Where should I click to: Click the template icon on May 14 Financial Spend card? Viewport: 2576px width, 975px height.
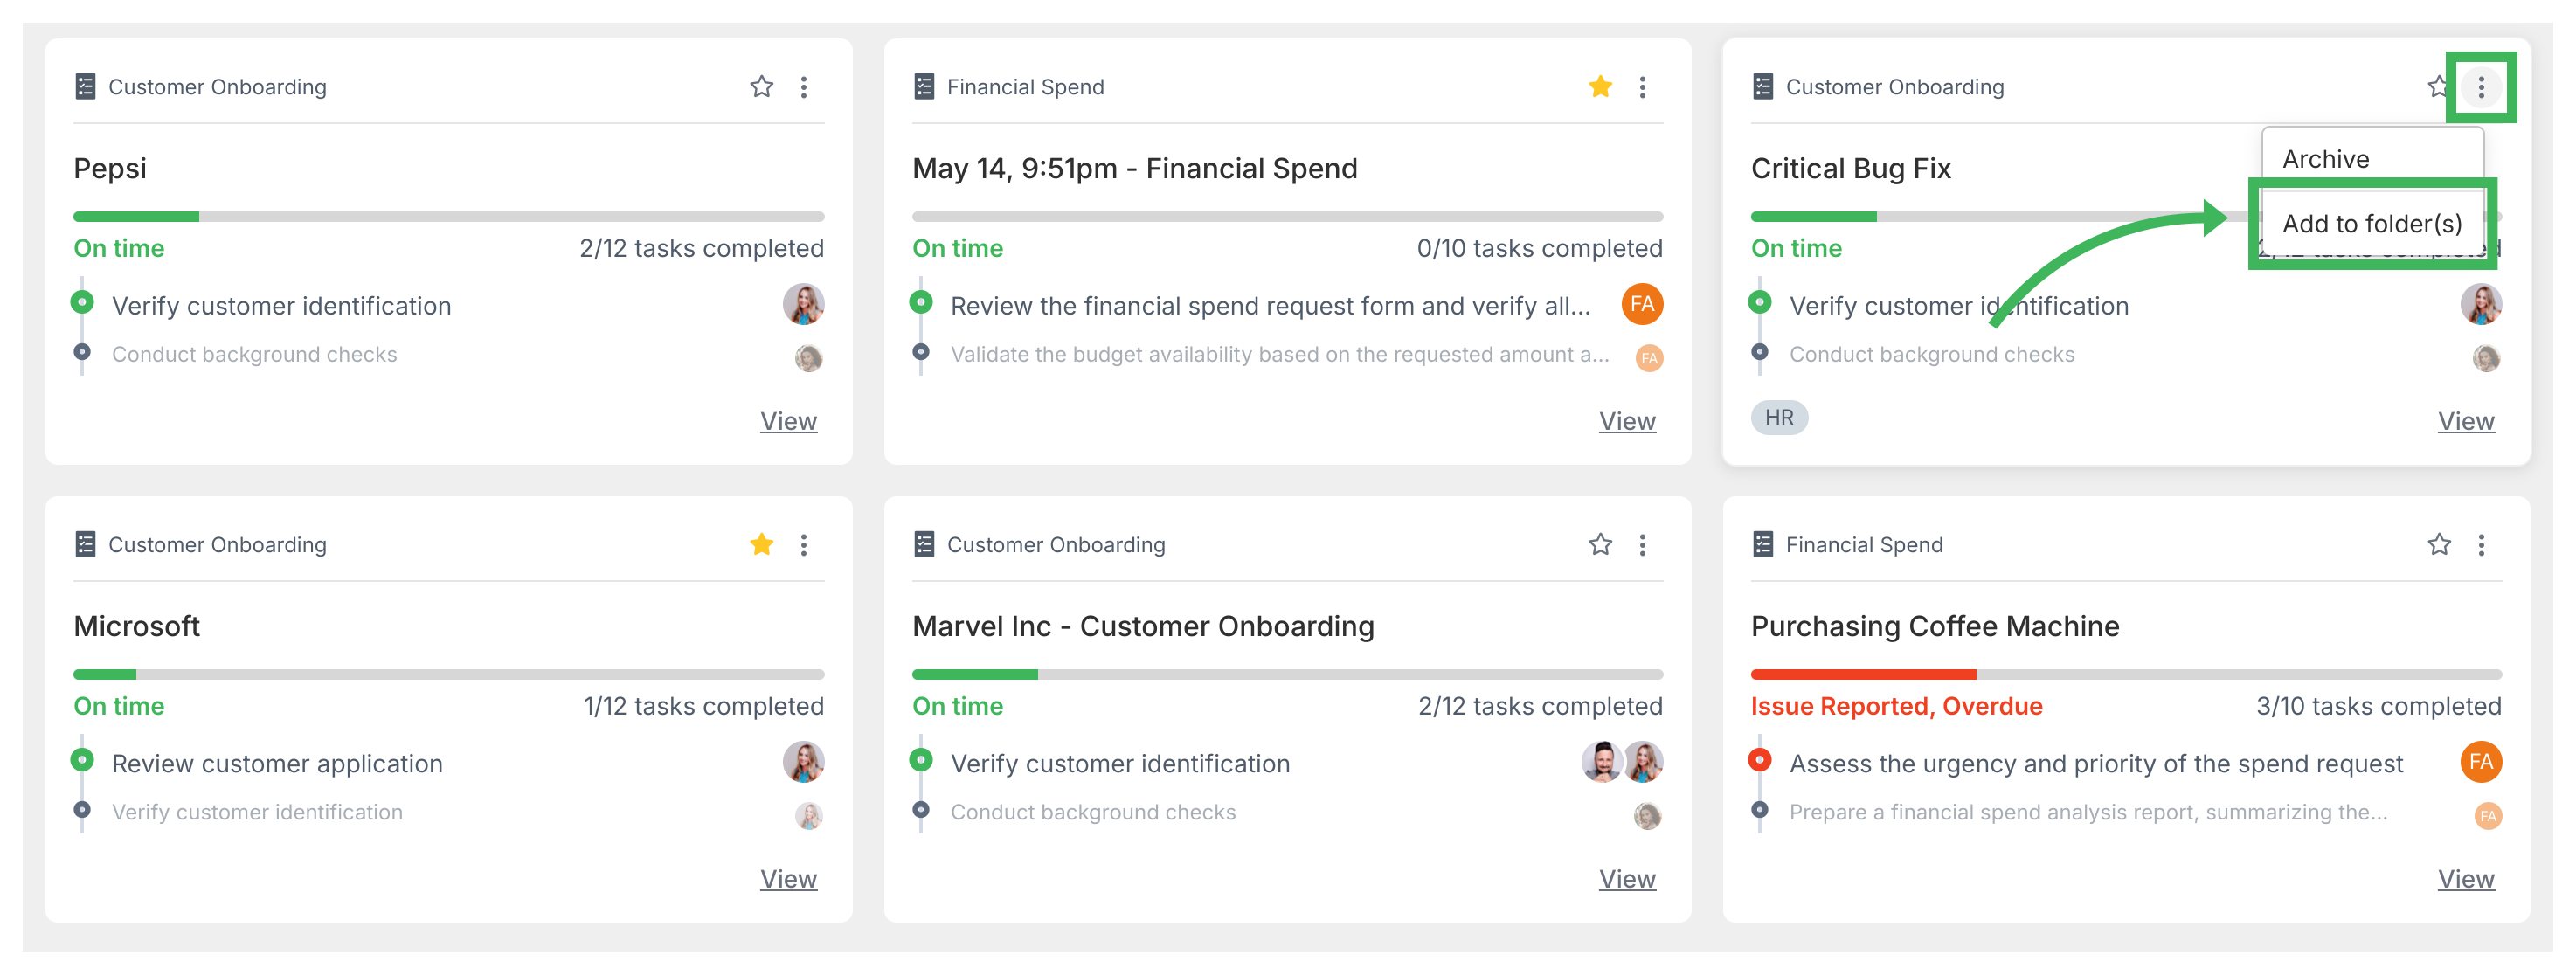[x=924, y=87]
